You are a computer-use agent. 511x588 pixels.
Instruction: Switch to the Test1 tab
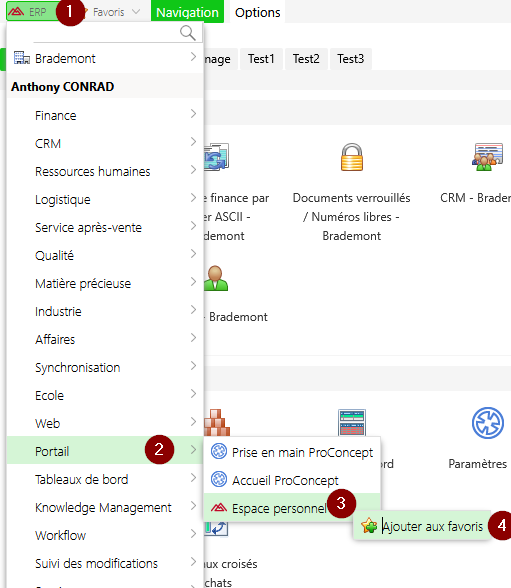coord(261,59)
